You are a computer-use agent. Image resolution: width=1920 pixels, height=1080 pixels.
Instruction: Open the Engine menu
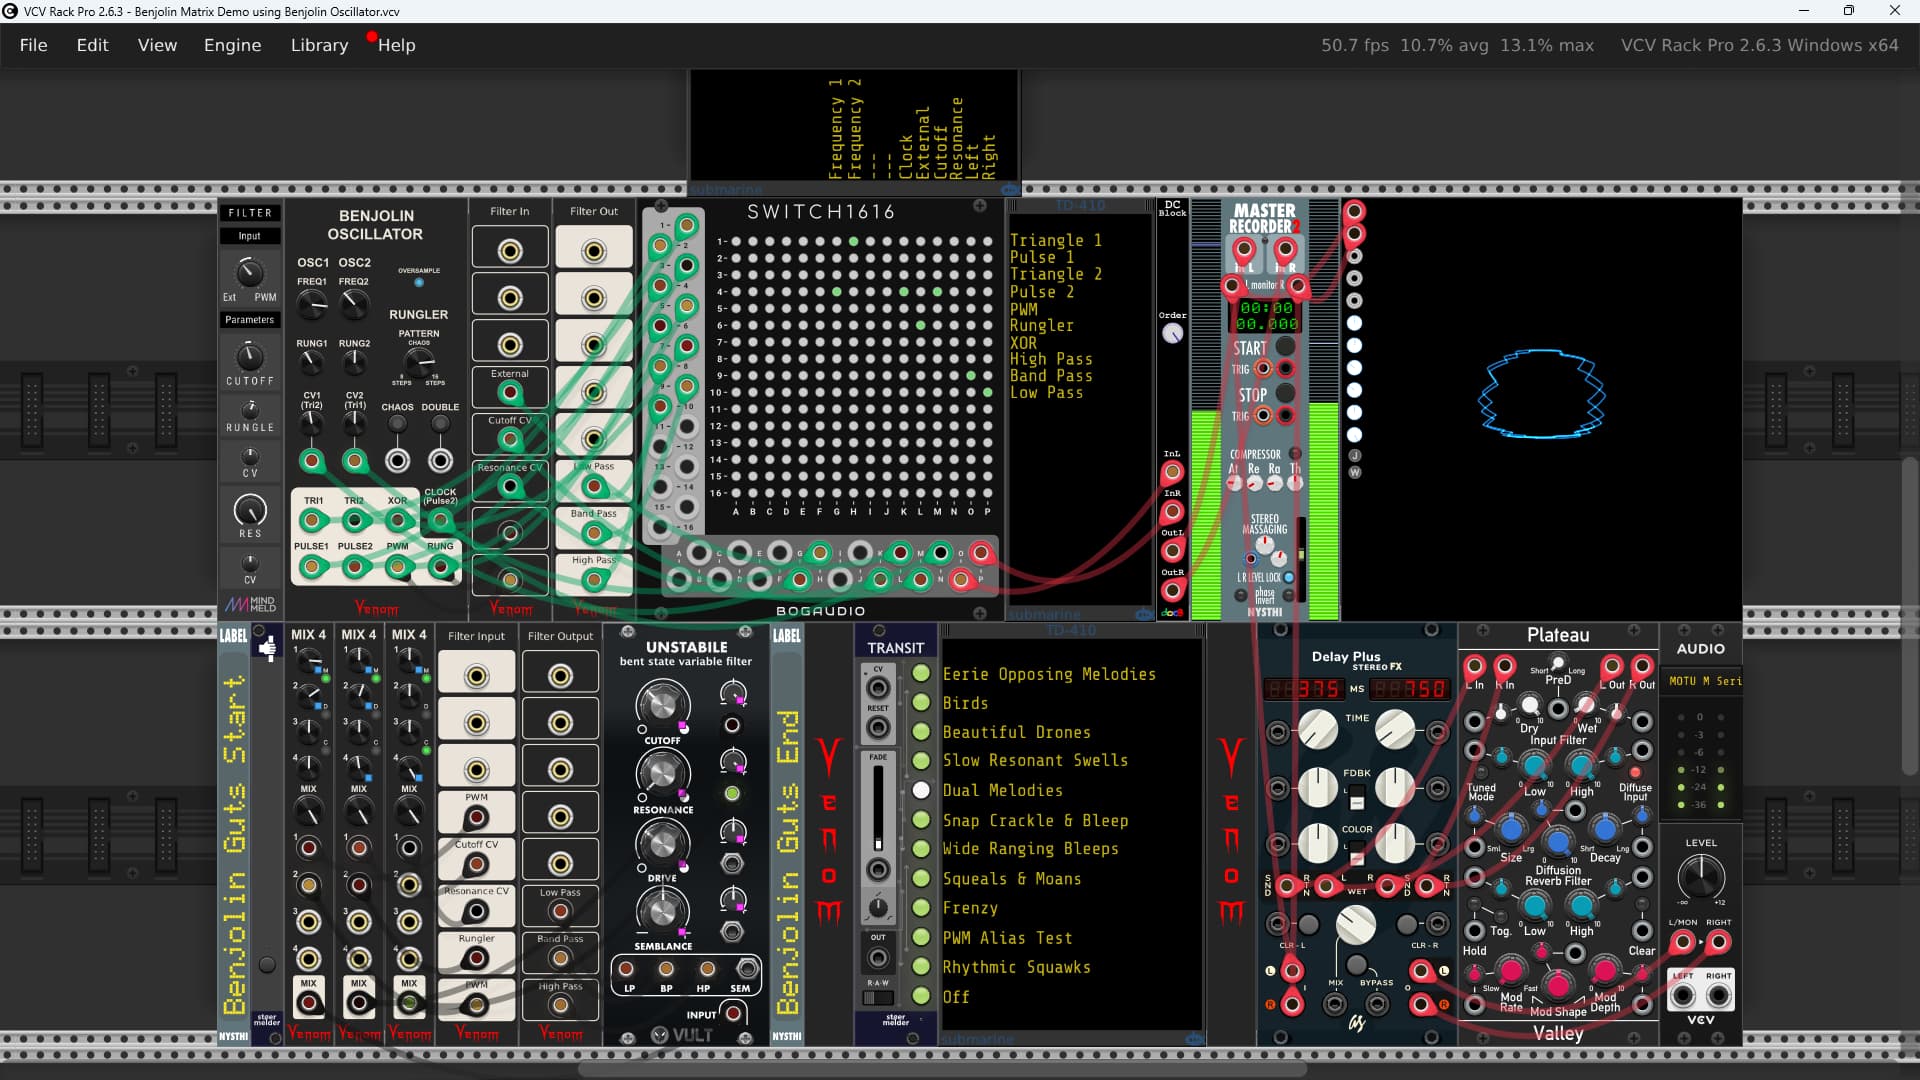[232, 45]
